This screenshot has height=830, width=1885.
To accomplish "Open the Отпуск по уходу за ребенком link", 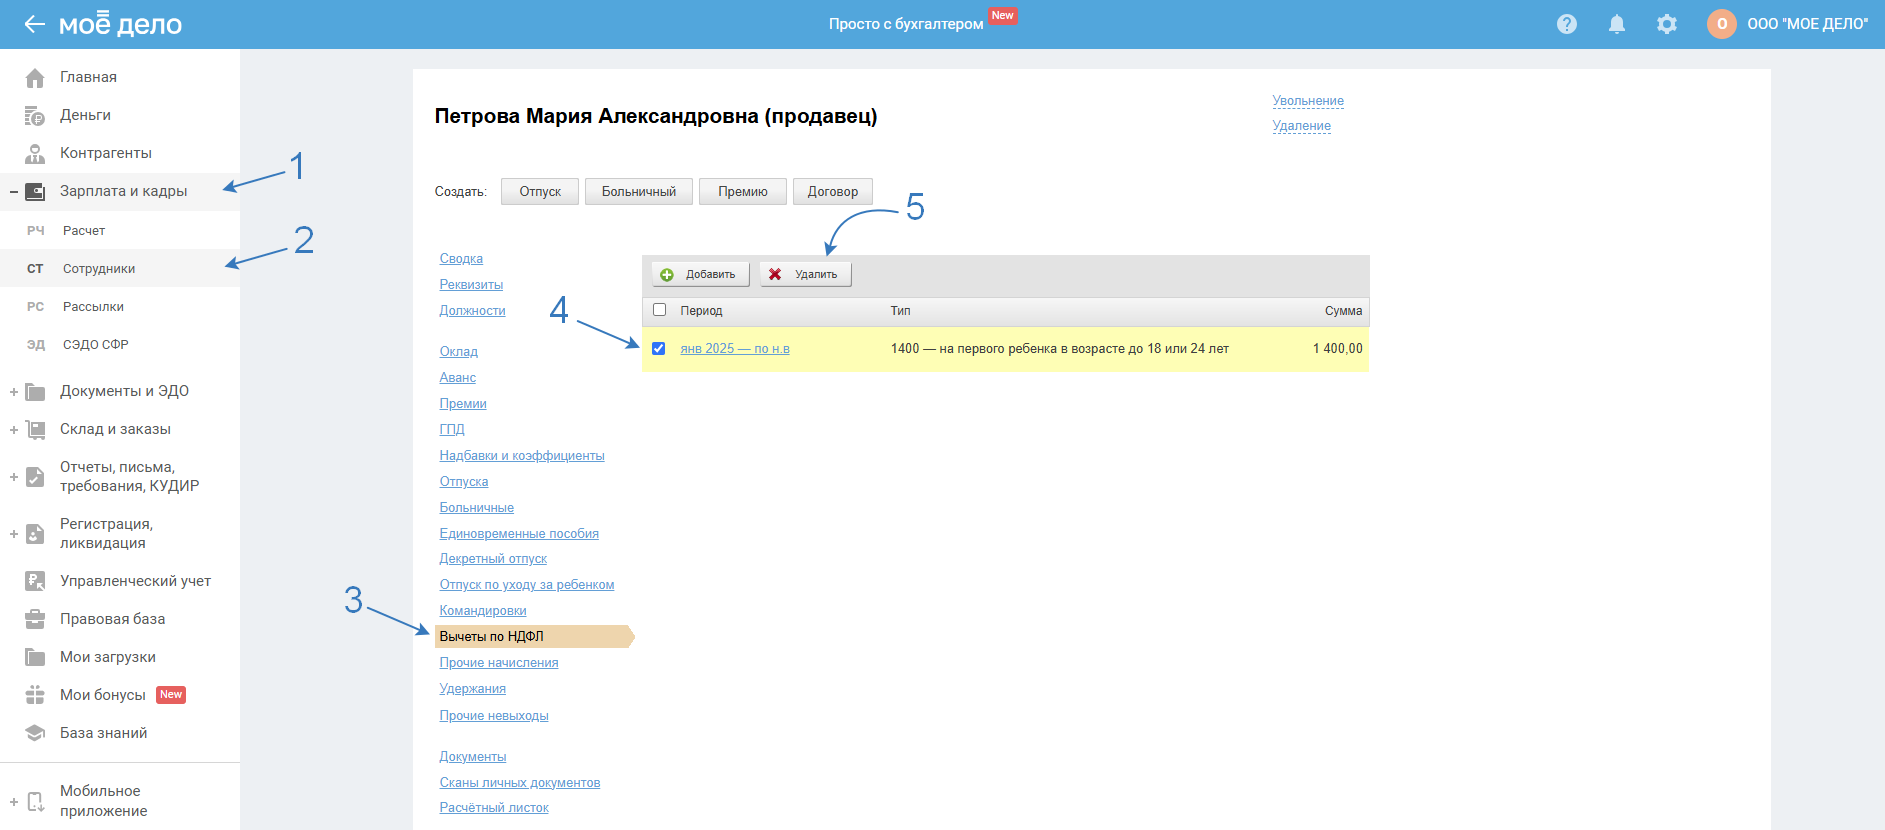I will [527, 585].
